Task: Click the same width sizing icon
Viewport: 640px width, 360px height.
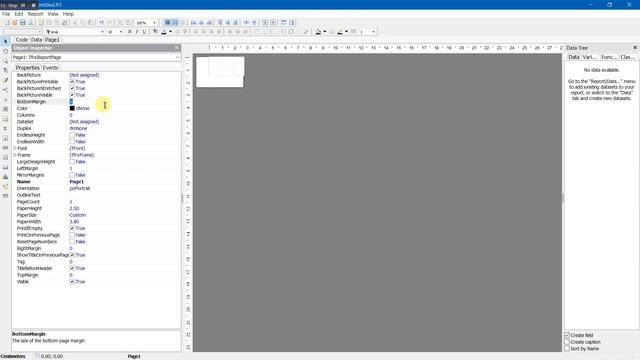Action: [x=283, y=22]
